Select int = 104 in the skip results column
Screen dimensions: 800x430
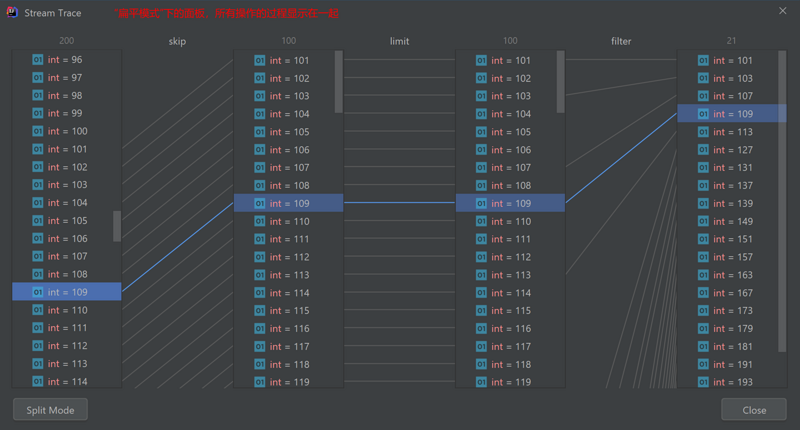pyautogui.click(x=288, y=114)
